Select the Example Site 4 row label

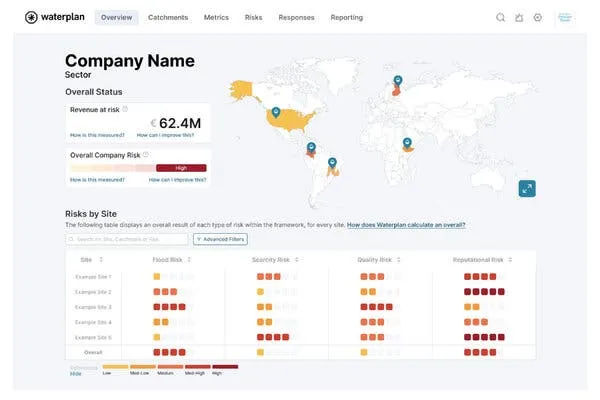[x=93, y=322]
